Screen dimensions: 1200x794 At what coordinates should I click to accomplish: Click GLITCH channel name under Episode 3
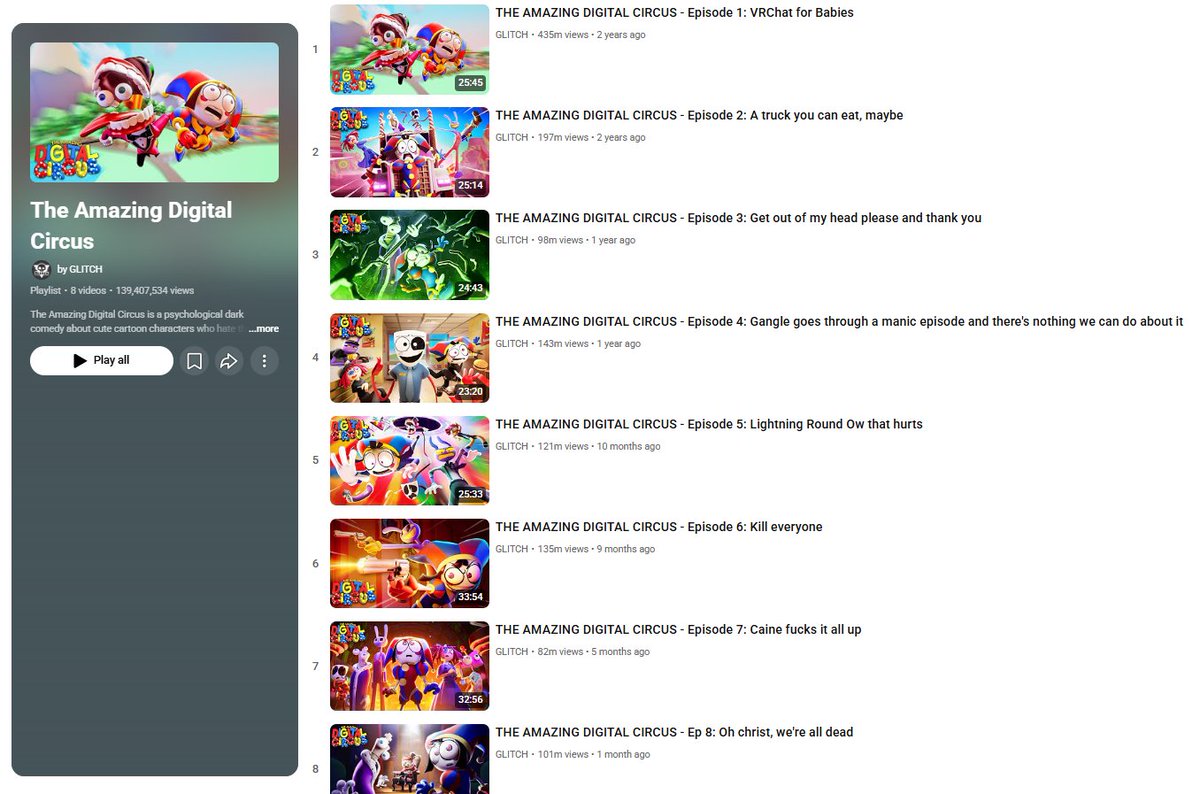coord(512,240)
